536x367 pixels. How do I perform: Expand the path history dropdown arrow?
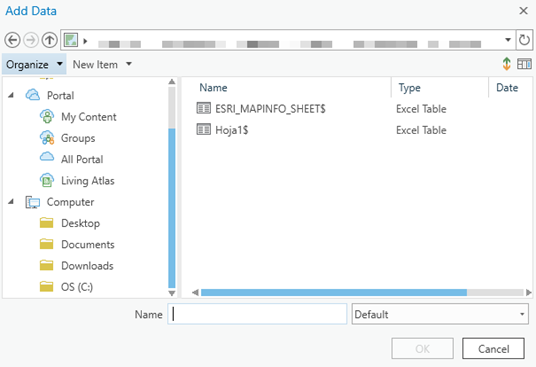click(x=508, y=40)
